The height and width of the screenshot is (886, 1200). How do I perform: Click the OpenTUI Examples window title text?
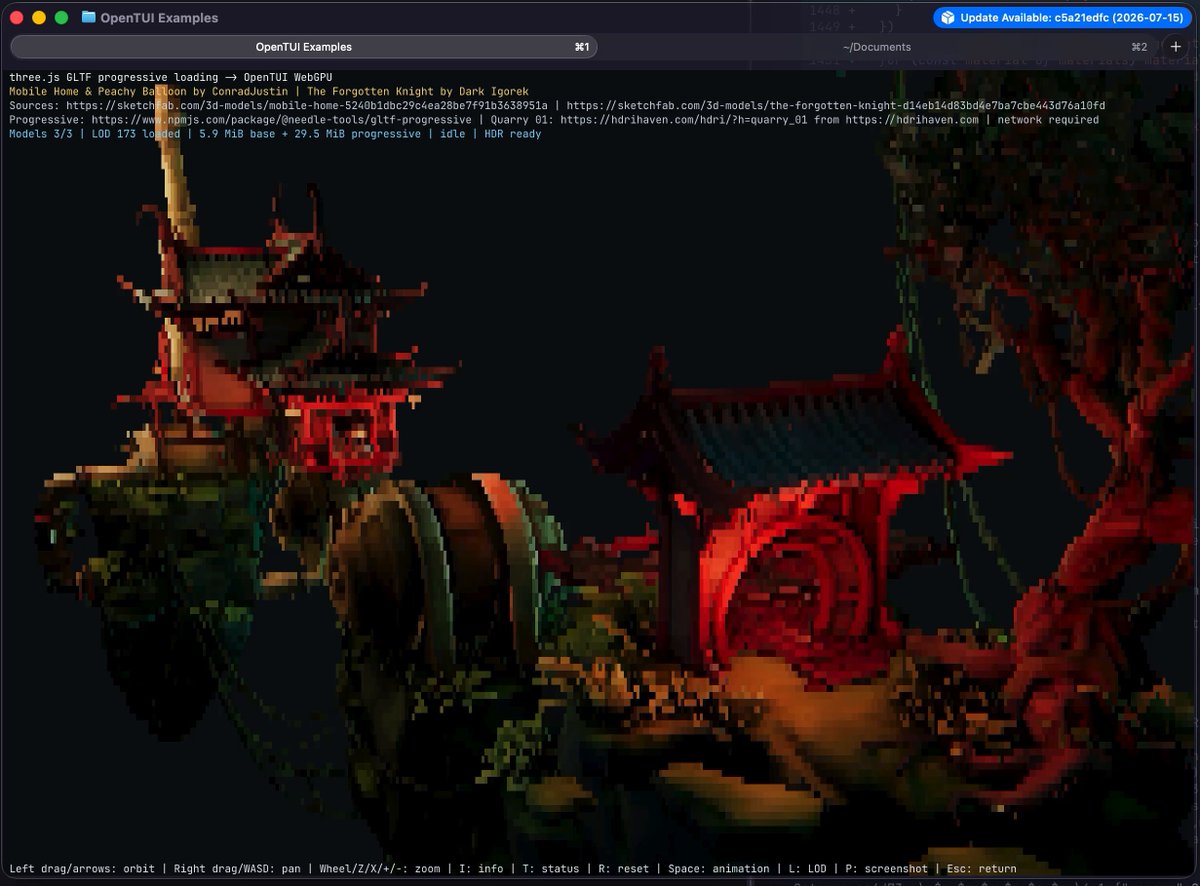pos(159,18)
